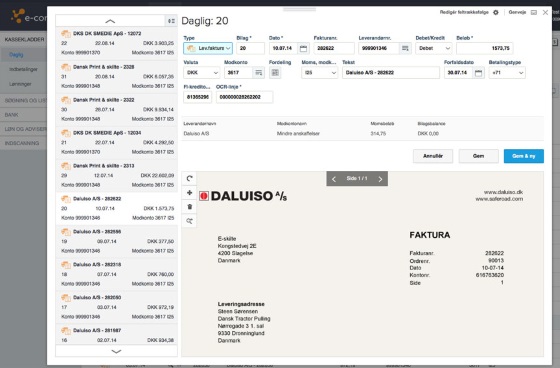Image resolution: width=560 pixels, height=368 pixels.
Task: Click the Genveje link
Action: tap(517, 13)
